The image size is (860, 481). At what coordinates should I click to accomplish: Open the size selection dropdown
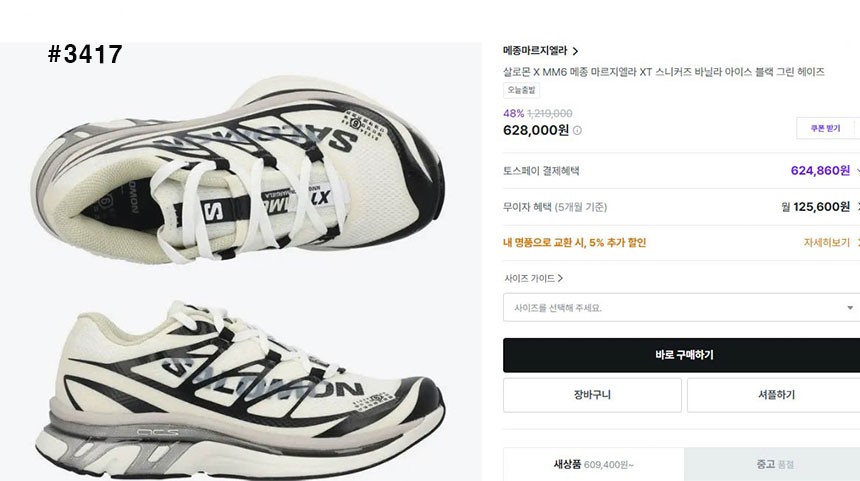pos(681,308)
